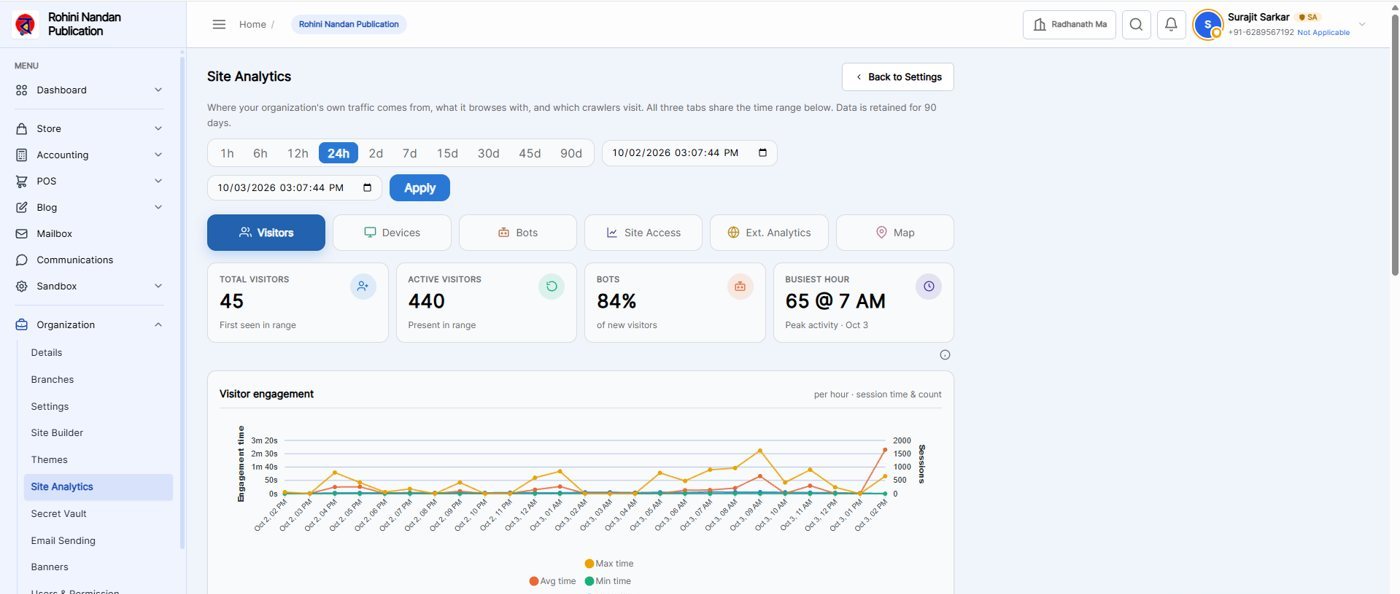Click the Busiest Hour clock icon
This screenshot has height=594, width=1400.
pos(929,286)
